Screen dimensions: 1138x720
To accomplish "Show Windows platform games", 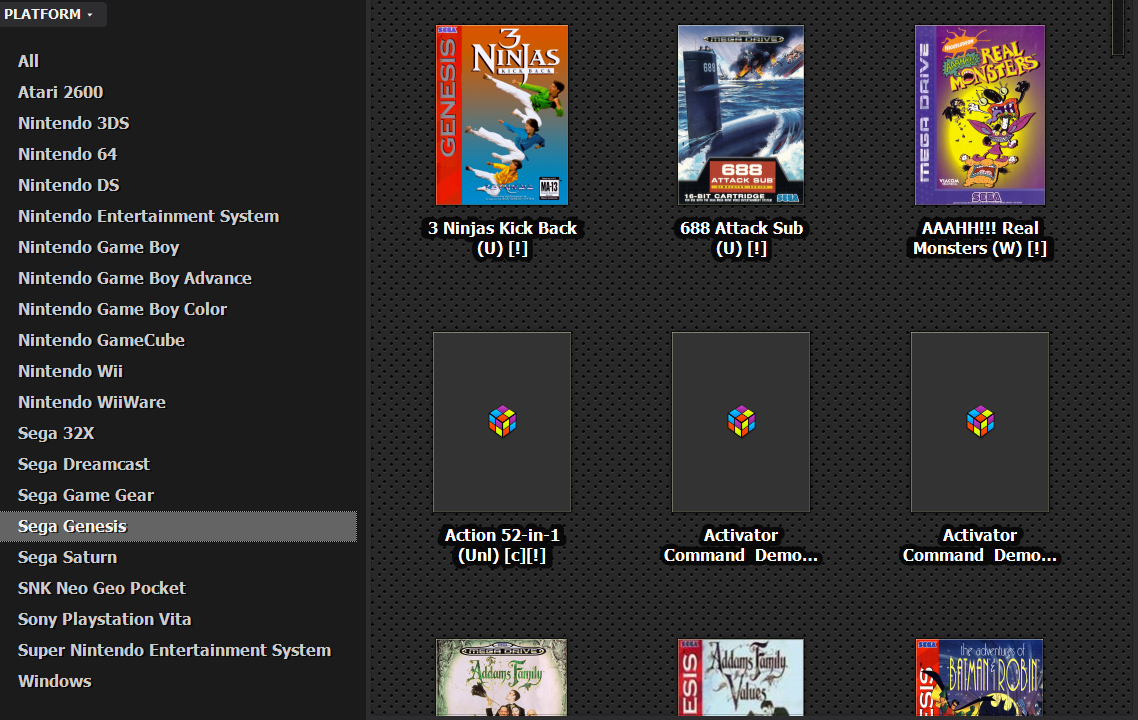I will pos(54,682).
